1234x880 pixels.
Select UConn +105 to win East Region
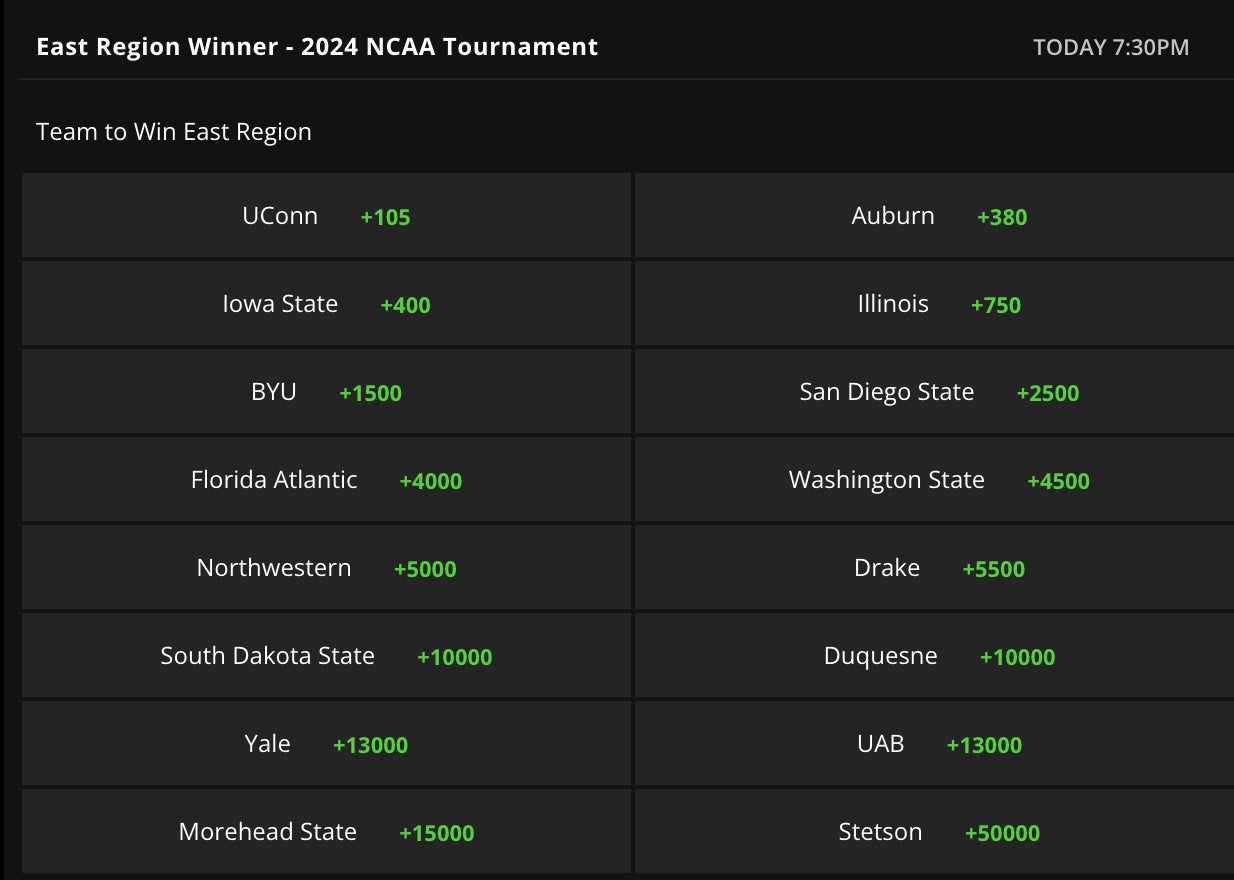(x=326, y=216)
